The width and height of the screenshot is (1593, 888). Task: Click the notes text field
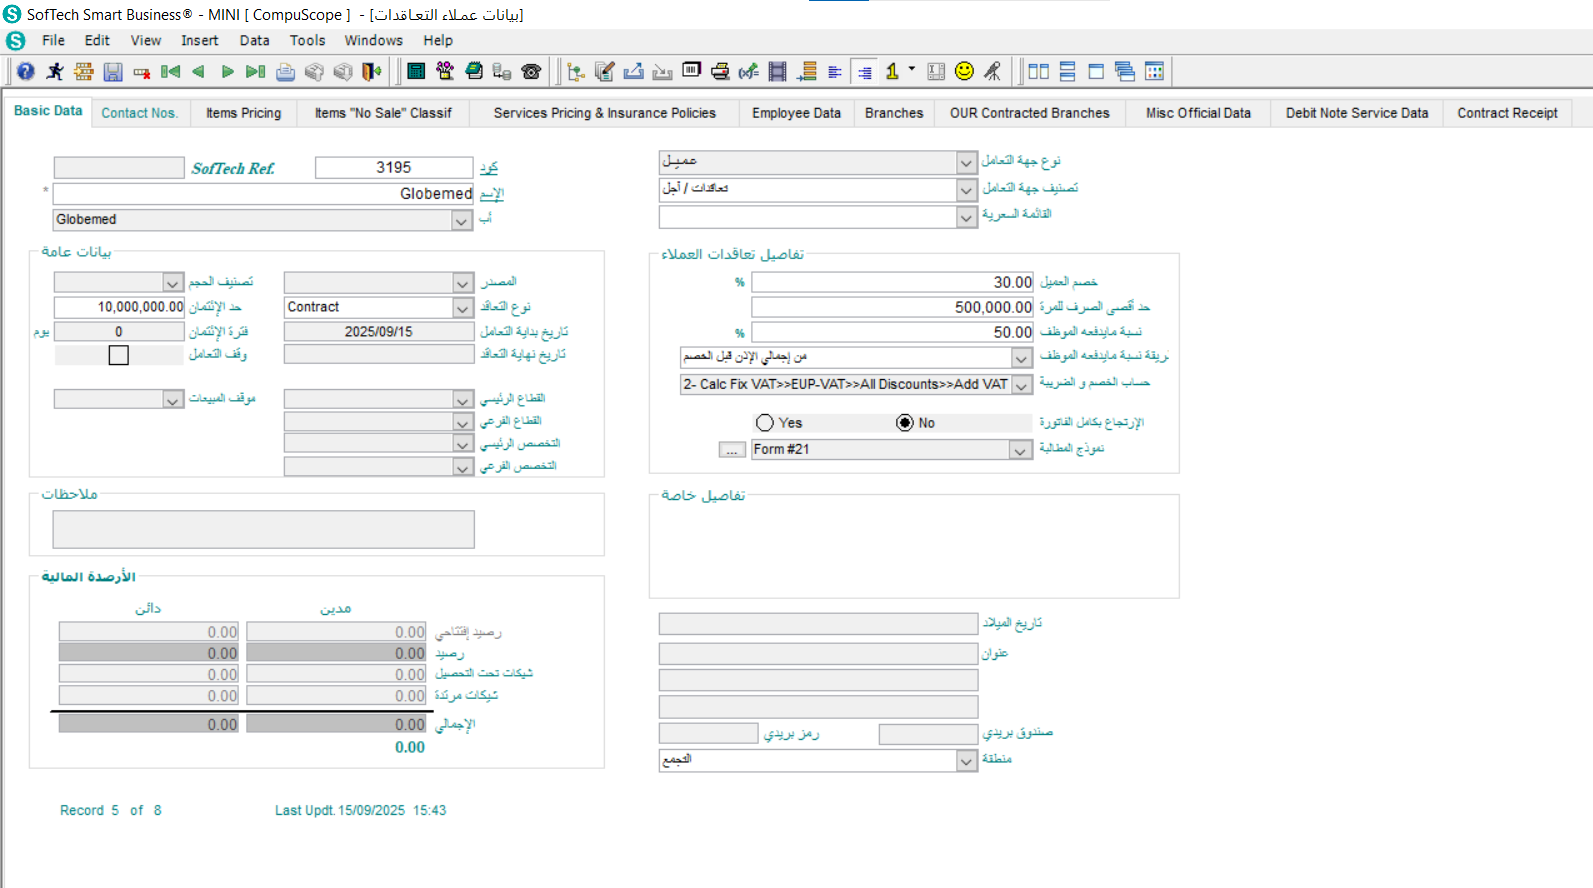pyautogui.click(x=263, y=529)
